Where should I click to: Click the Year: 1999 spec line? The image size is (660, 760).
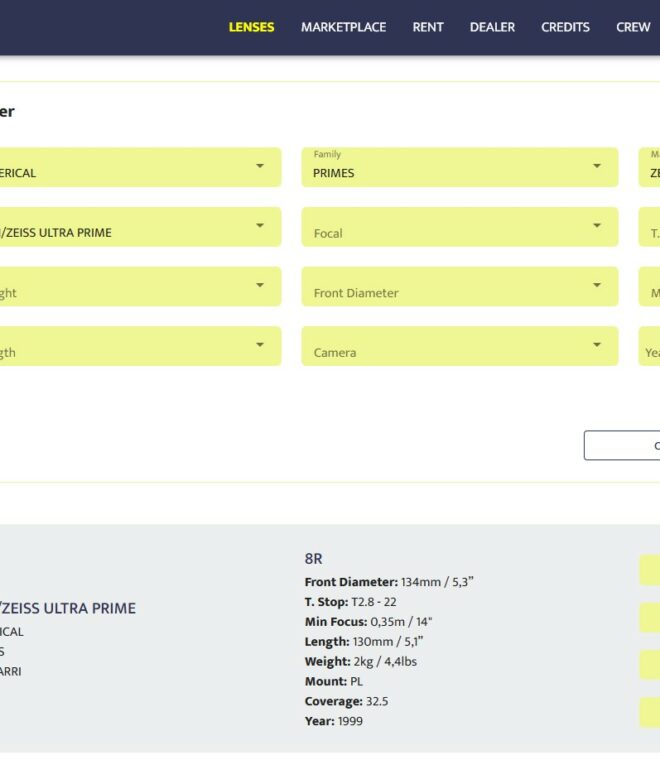tap(333, 721)
